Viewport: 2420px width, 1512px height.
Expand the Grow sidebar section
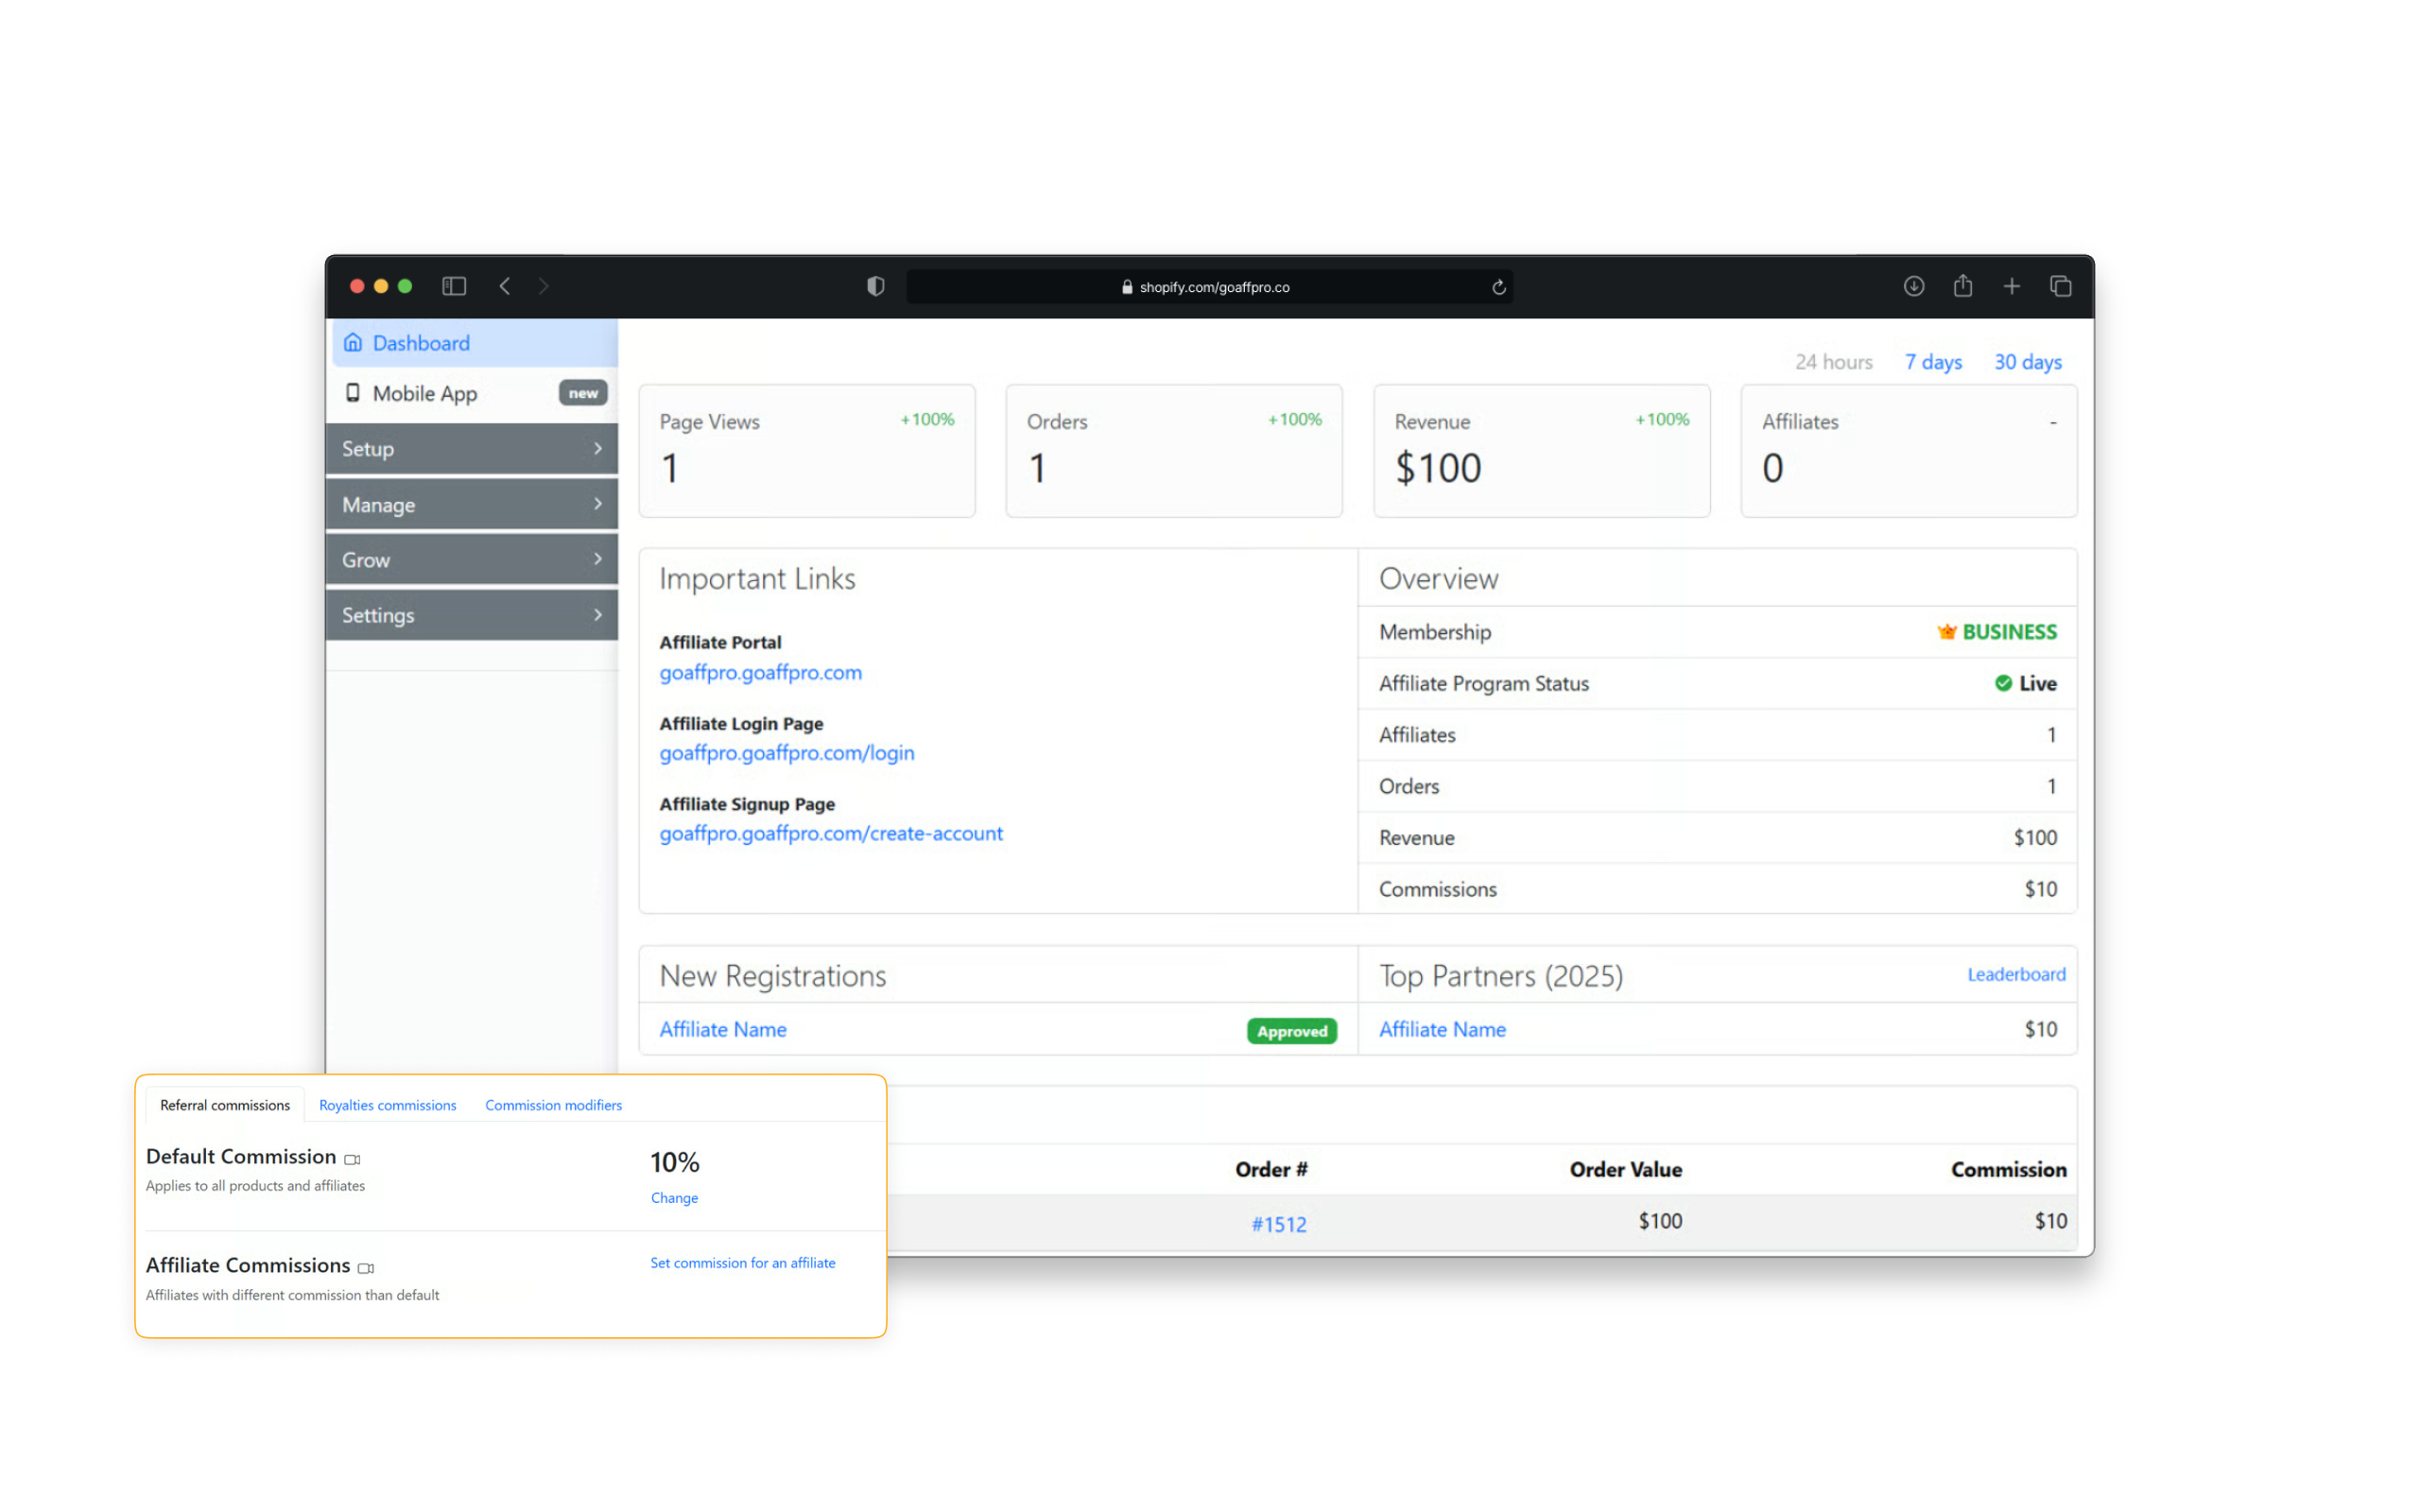pos(472,559)
